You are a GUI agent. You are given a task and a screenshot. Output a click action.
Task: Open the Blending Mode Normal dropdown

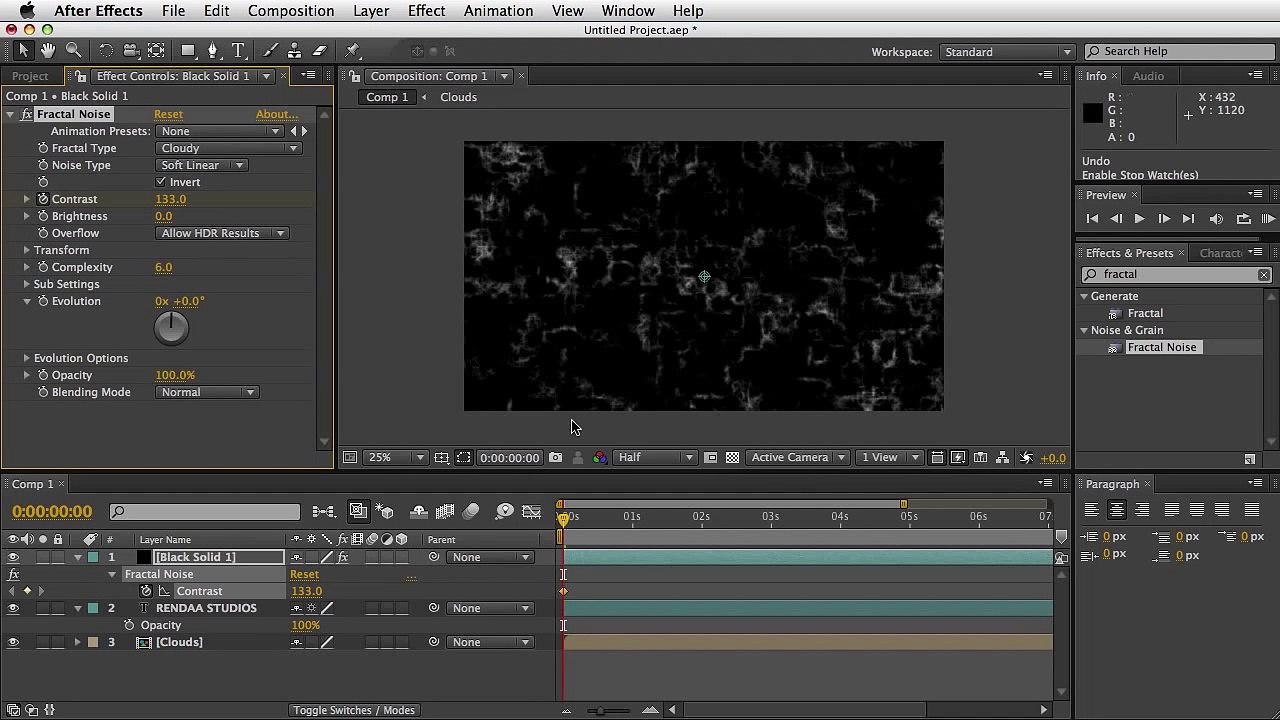click(x=208, y=392)
